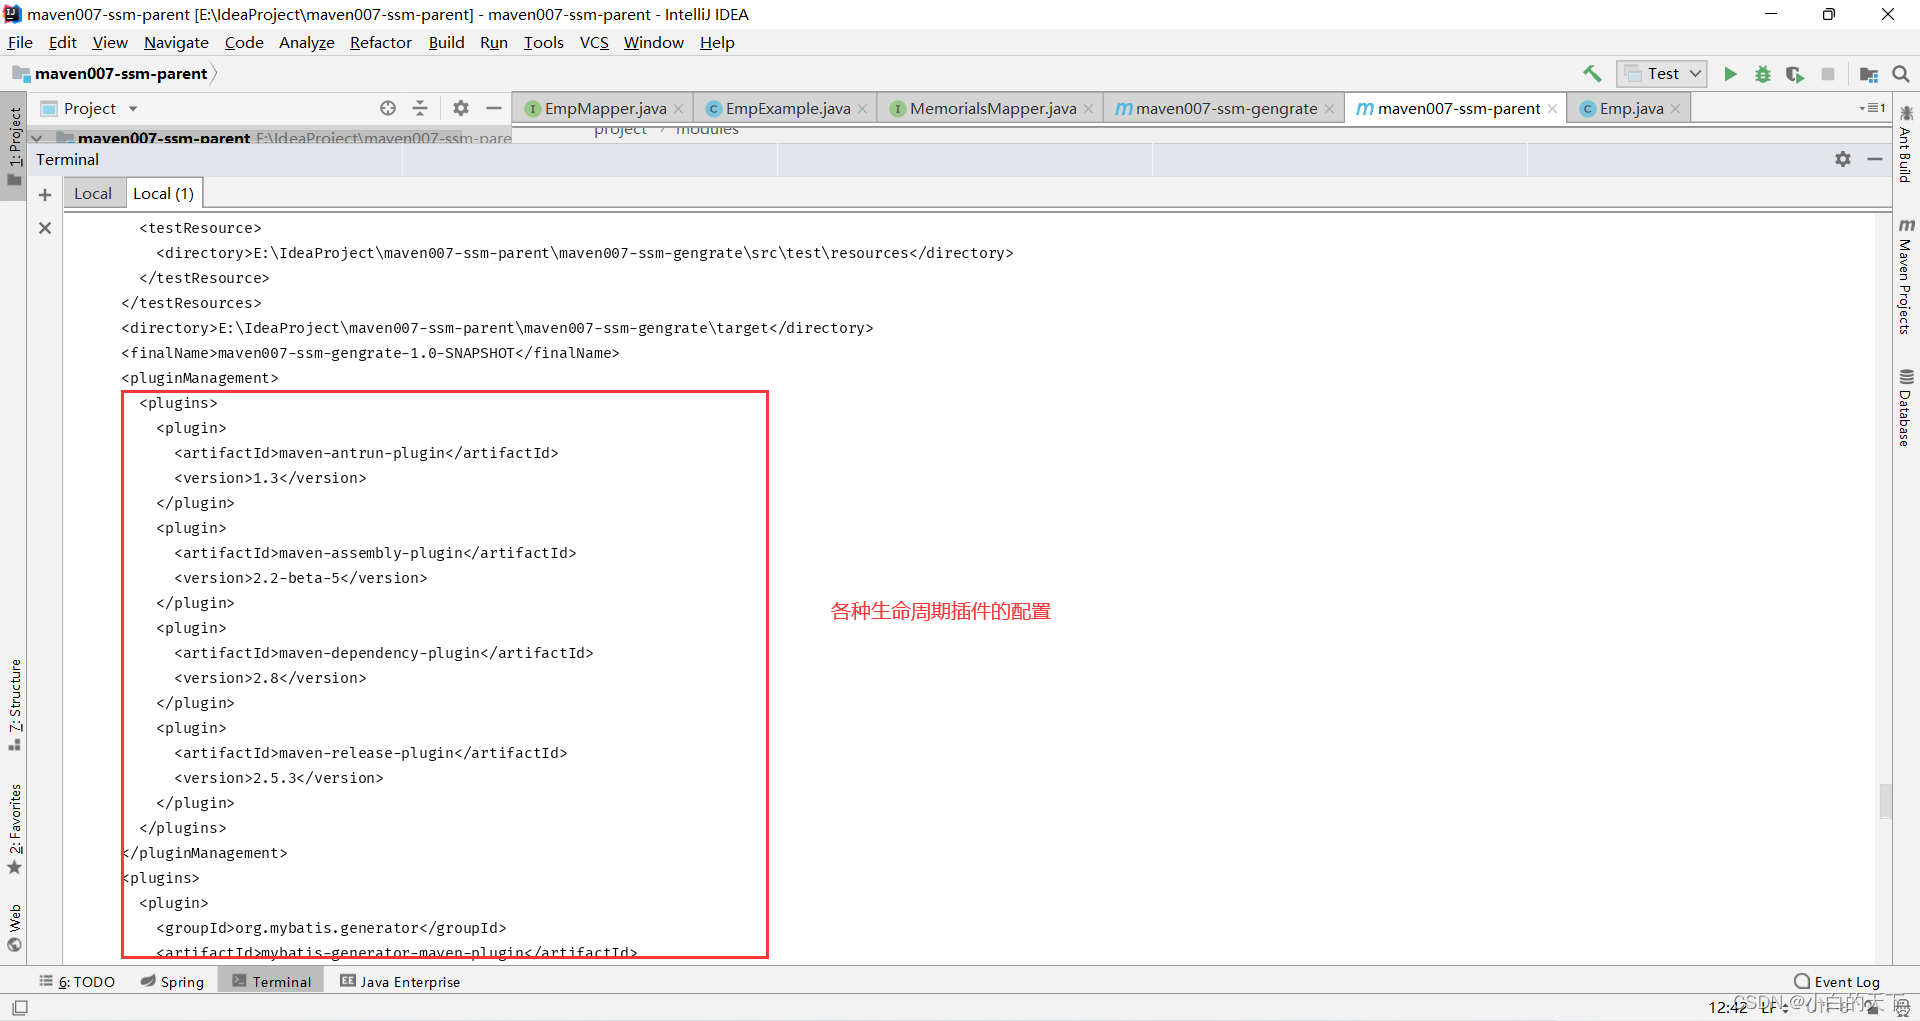The height and width of the screenshot is (1021, 1920).
Task: Run with Coverage using the shield icon
Action: point(1795,74)
